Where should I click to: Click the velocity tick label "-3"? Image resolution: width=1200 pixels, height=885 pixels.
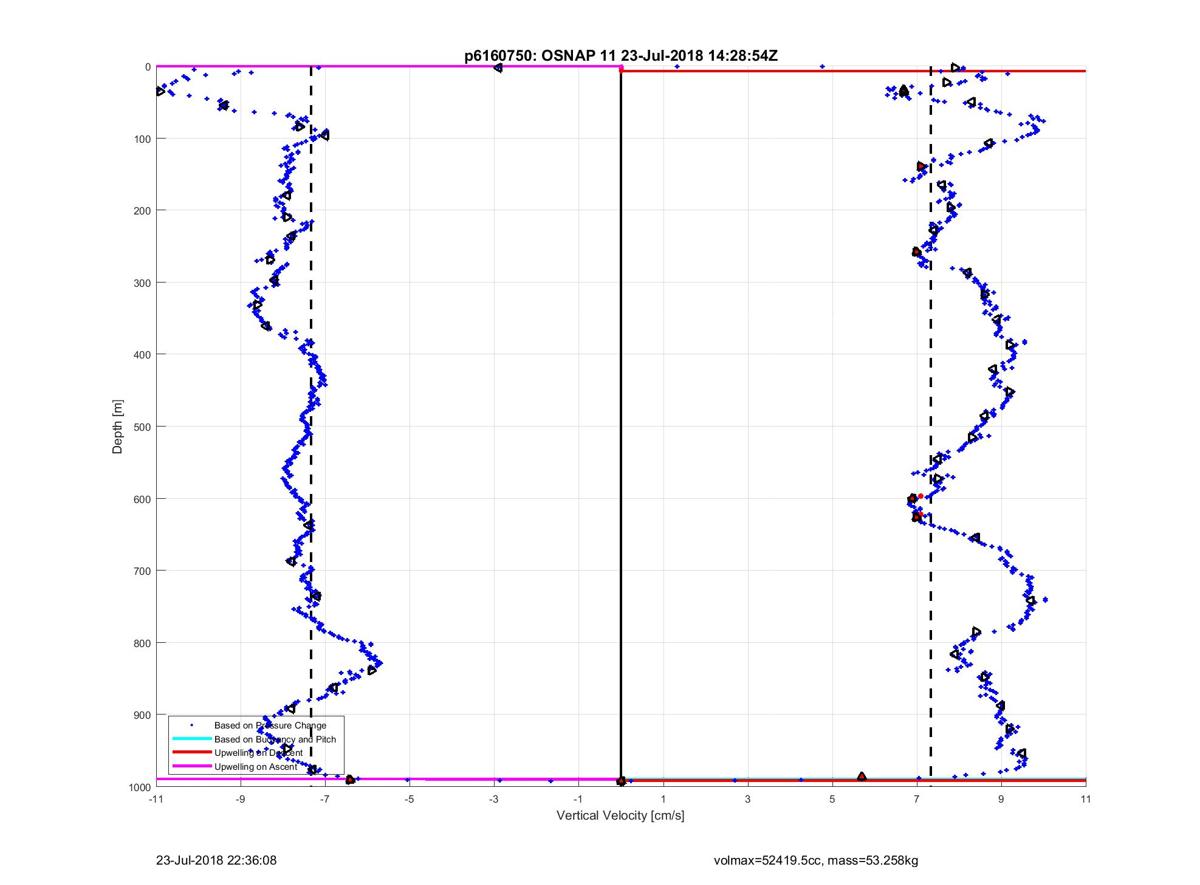[494, 799]
